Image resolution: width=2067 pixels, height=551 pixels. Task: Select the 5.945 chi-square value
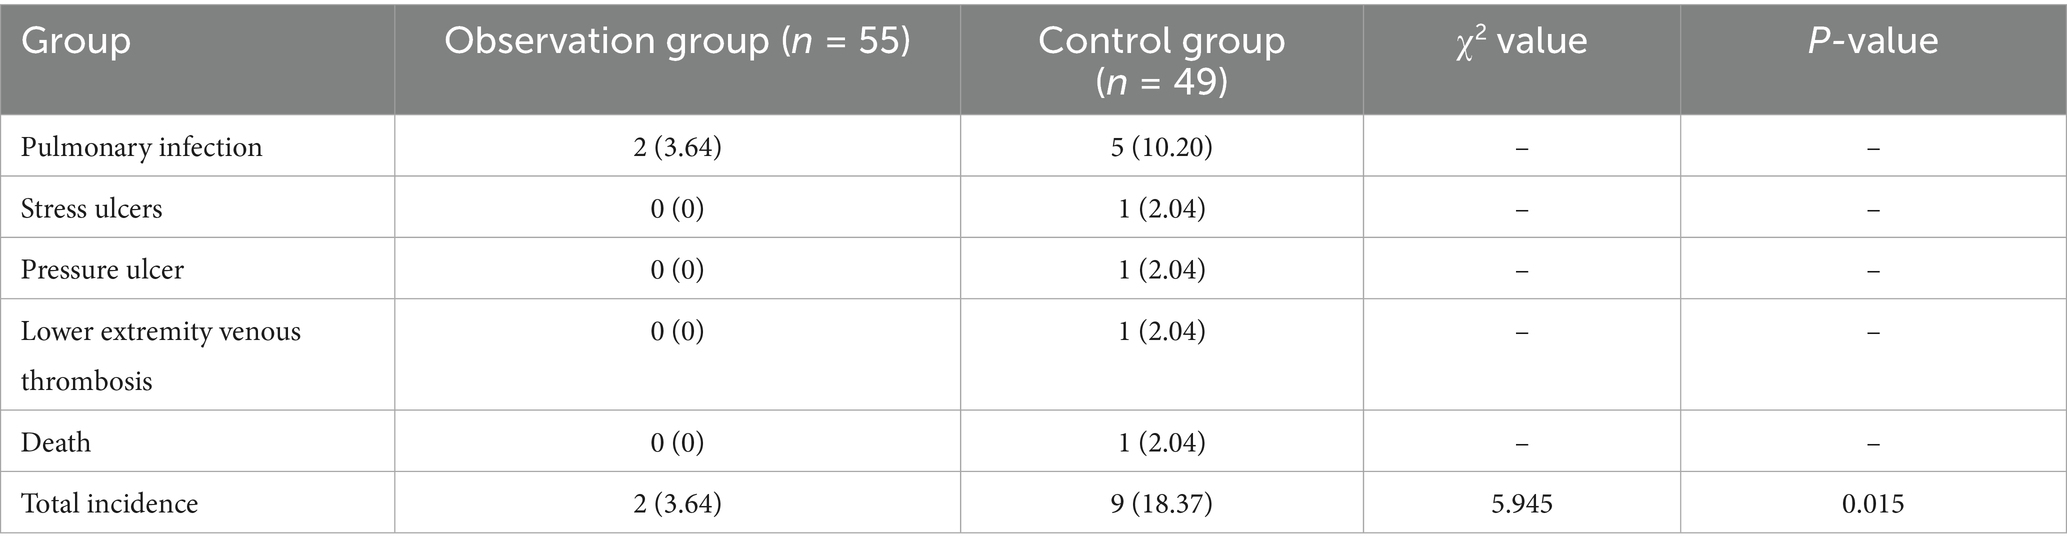(1521, 503)
